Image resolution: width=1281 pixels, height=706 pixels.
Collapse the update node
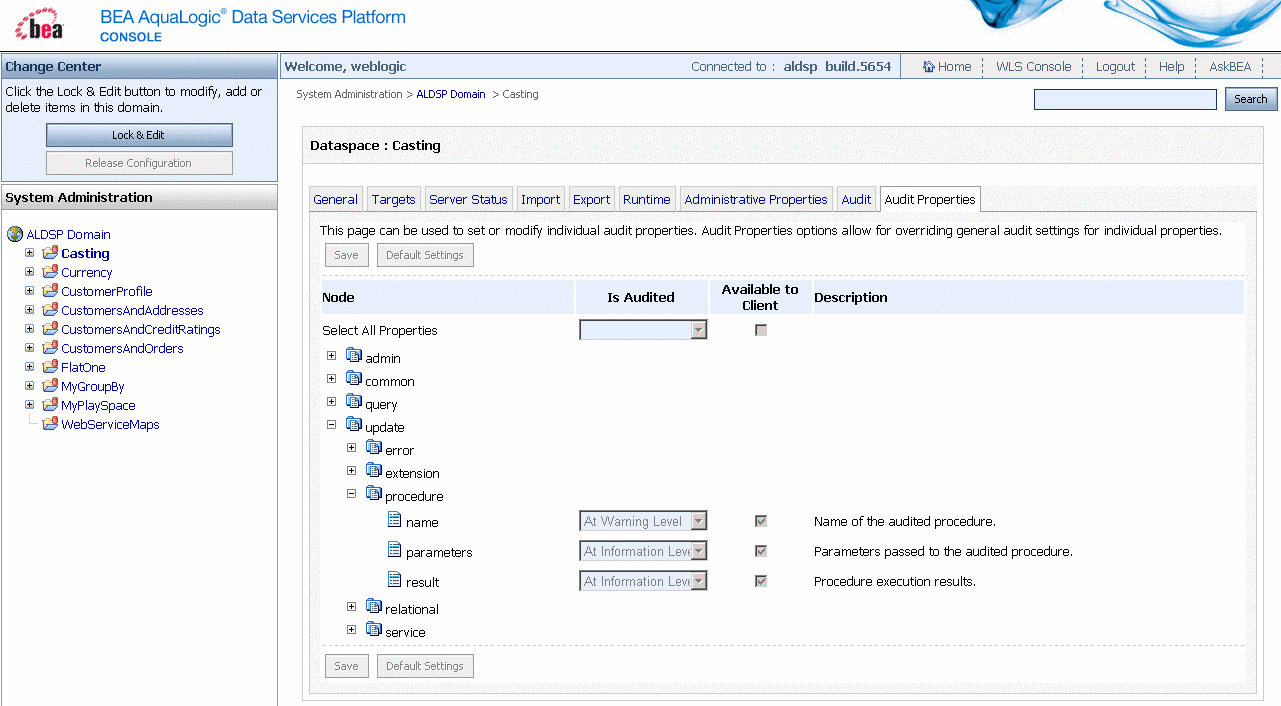tap(332, 425)
